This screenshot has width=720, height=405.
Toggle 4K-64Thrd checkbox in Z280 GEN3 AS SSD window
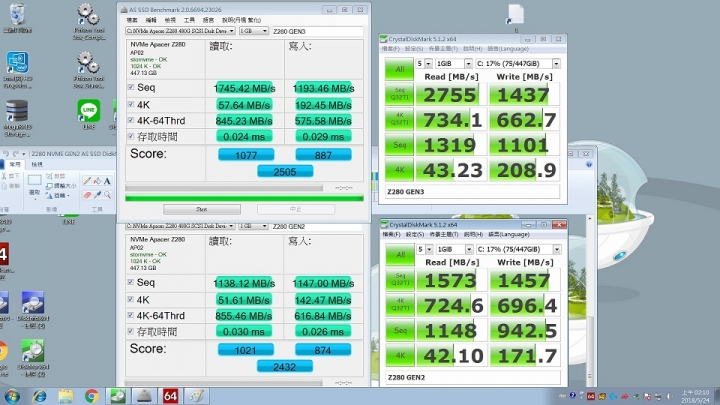(131, 120)
